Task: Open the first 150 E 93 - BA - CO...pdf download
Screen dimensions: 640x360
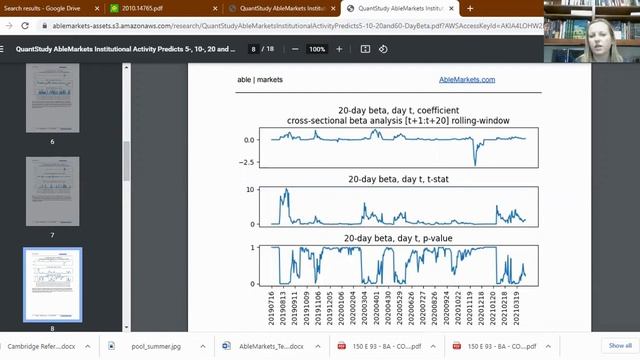Action: click(x=387, y=346)
